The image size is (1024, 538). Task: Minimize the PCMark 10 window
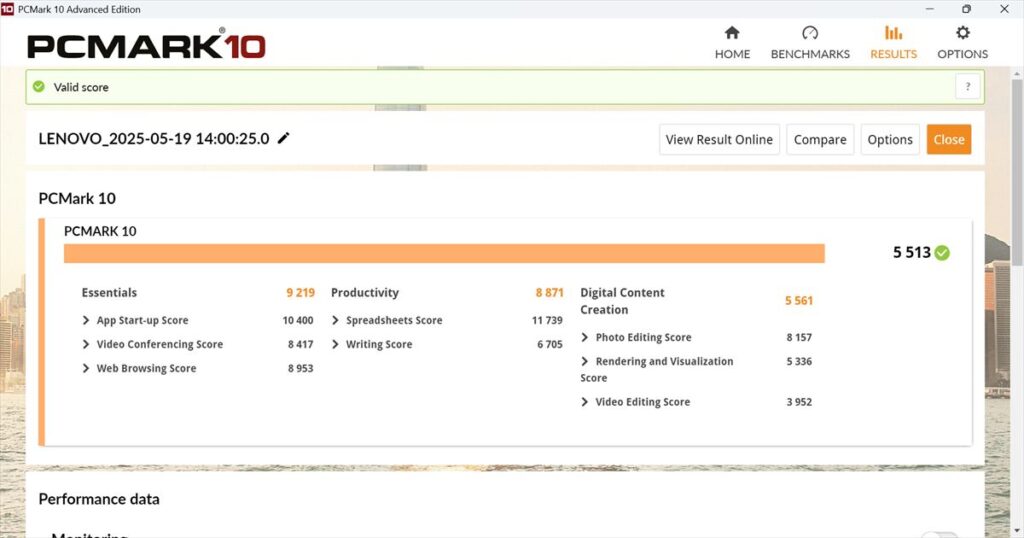[x=930, y=9]
